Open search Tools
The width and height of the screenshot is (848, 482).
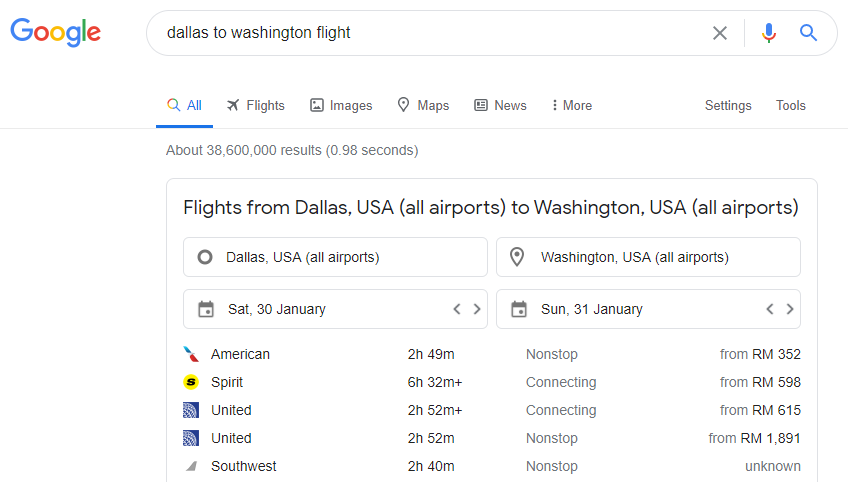pos(791,105)
